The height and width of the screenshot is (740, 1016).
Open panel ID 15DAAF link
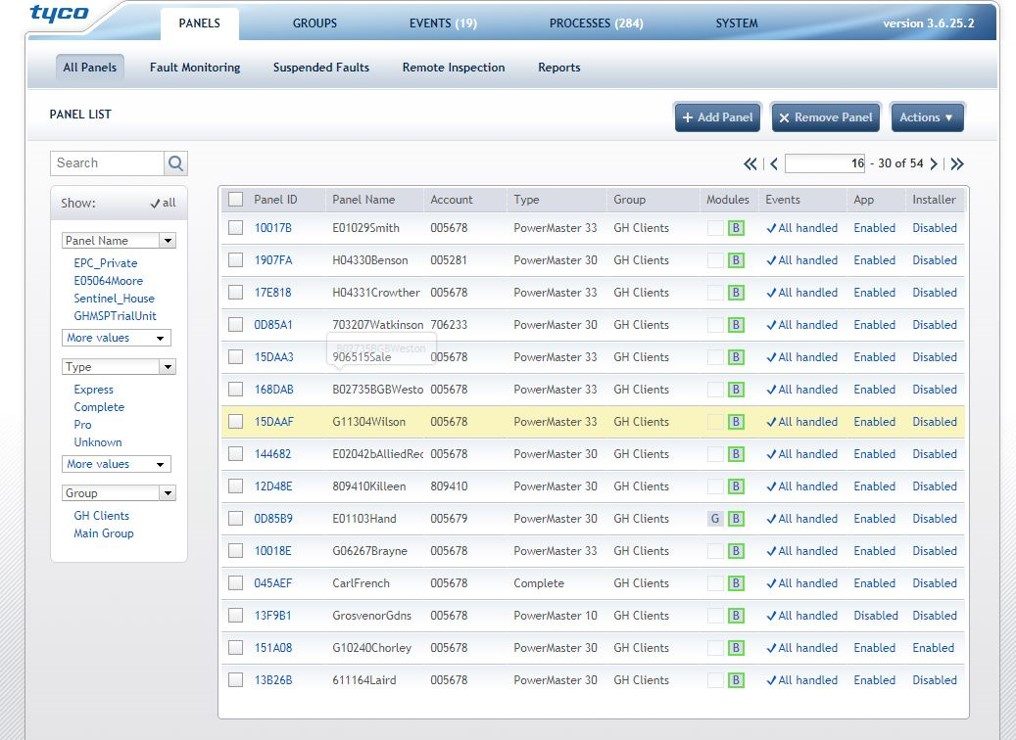[x=272, y=422]
